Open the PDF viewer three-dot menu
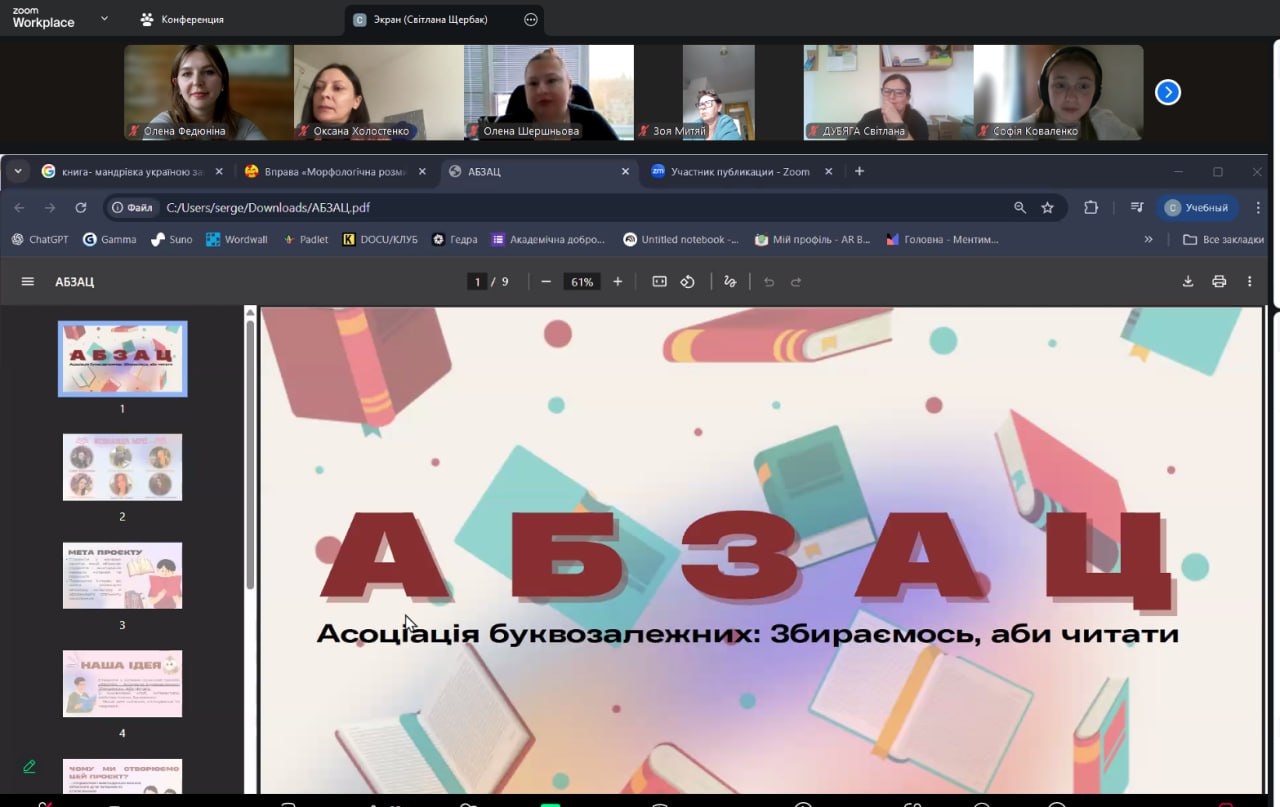The width and height of the screenshot is (1280, 807). pos(1249,282)
